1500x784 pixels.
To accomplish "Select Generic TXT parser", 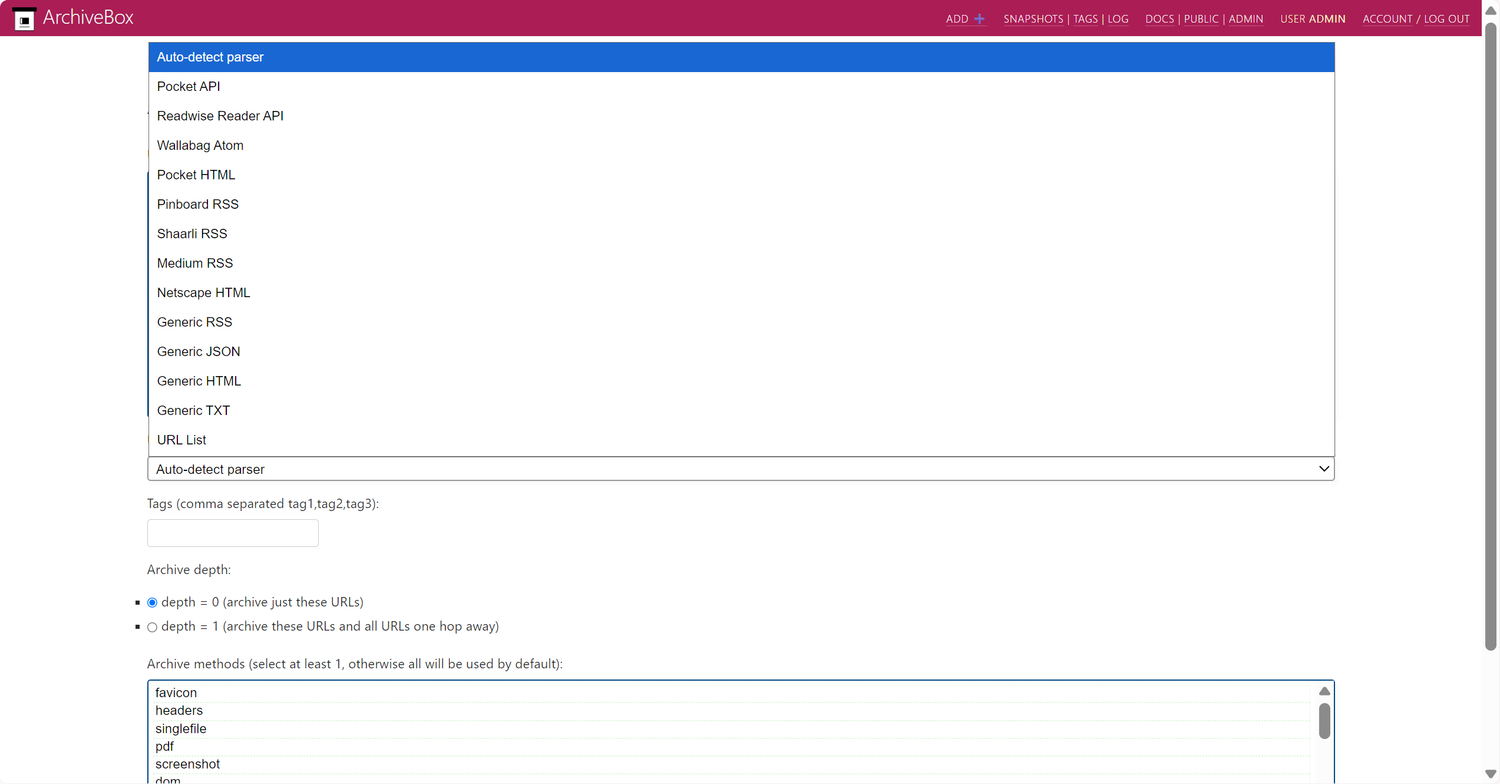I will [741, 411].
